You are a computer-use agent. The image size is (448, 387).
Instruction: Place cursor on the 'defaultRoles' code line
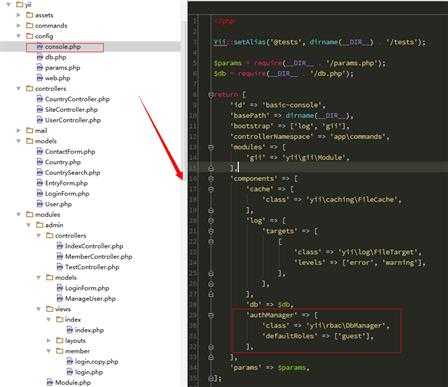318,336
